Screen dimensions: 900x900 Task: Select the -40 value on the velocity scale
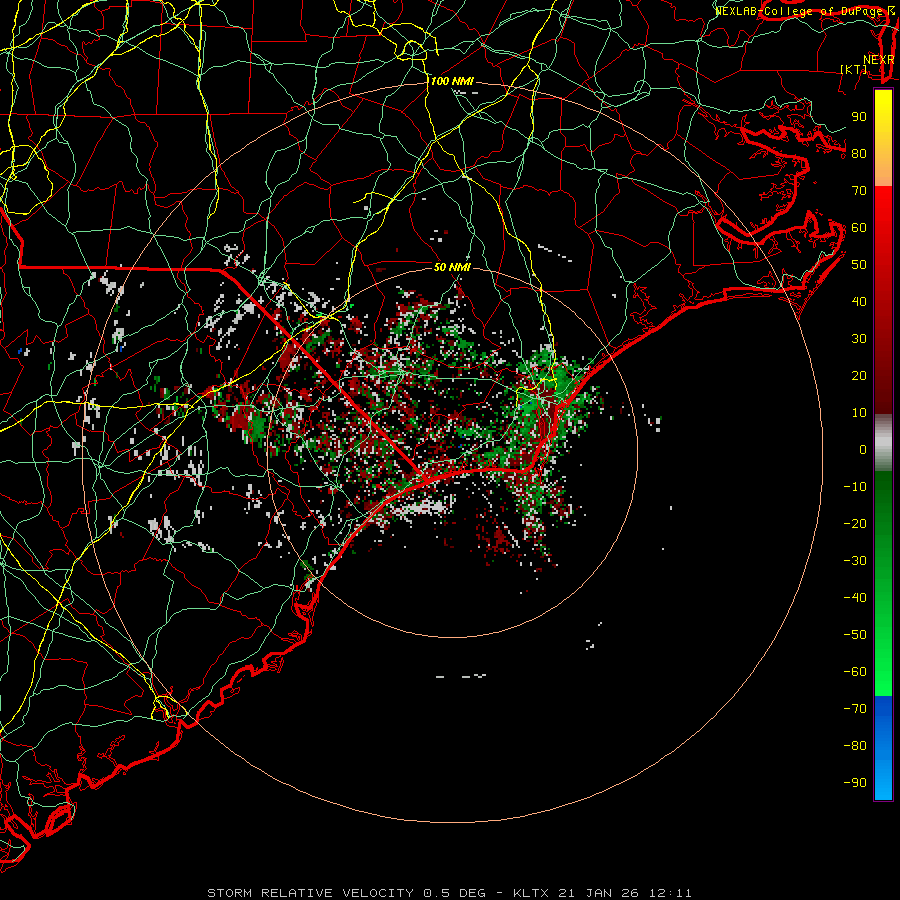855,598
